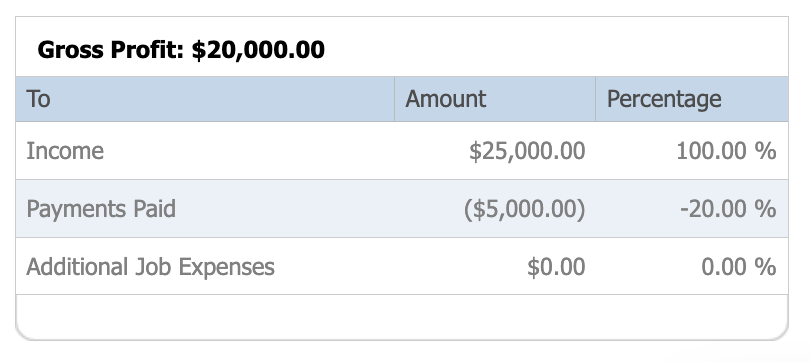Select the Payments Paid row label

pyautogui.click(x=101, y=209)
